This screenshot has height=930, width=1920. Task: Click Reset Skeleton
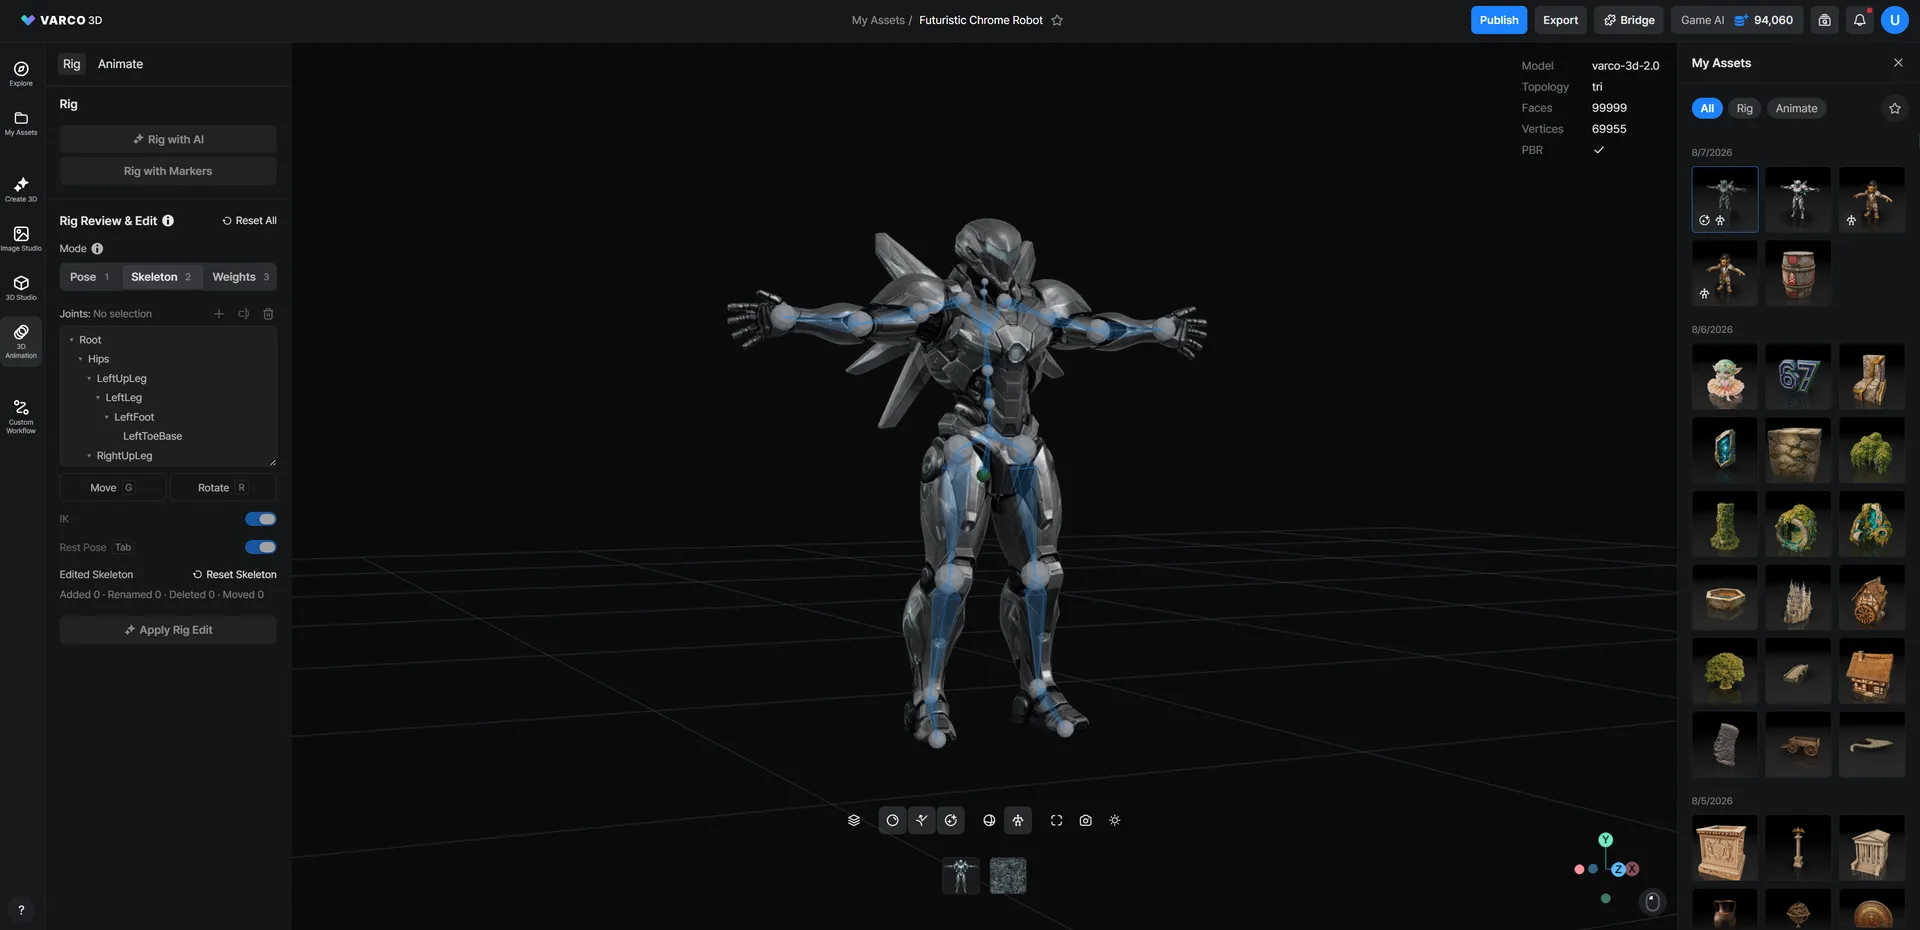click(x=235, y=575)
